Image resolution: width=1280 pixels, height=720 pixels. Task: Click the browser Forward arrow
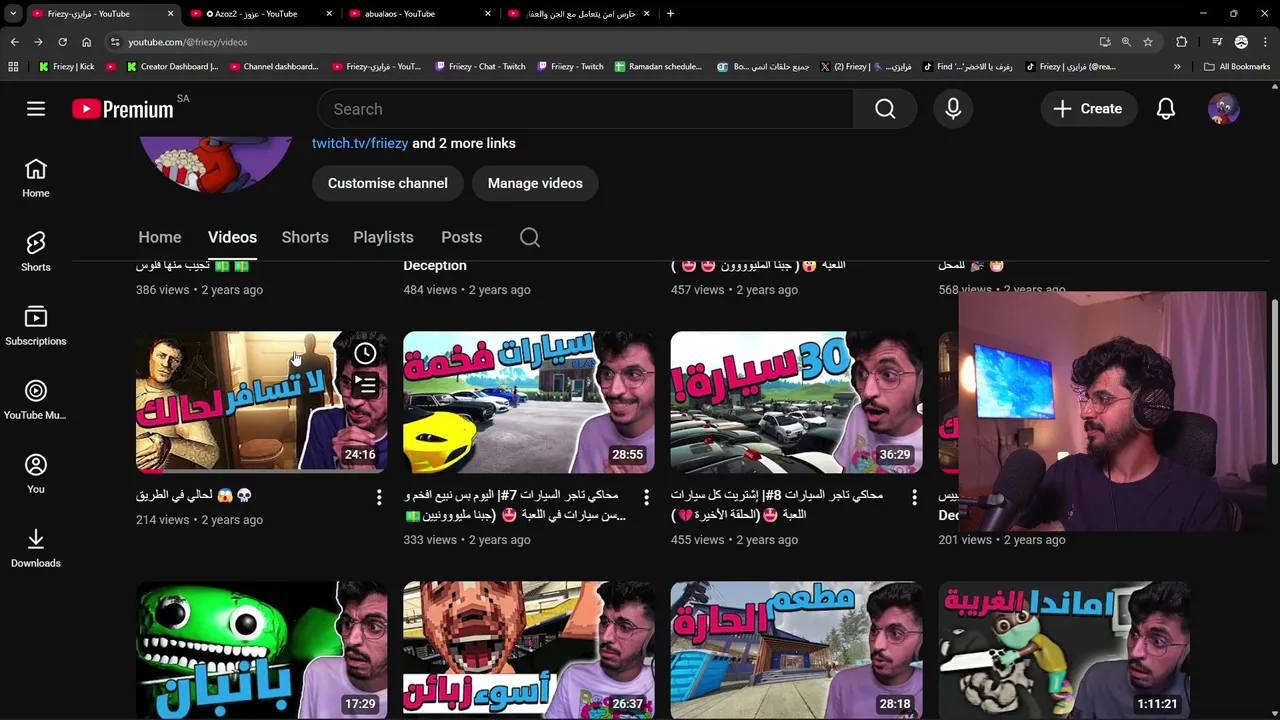click(38, 42)
